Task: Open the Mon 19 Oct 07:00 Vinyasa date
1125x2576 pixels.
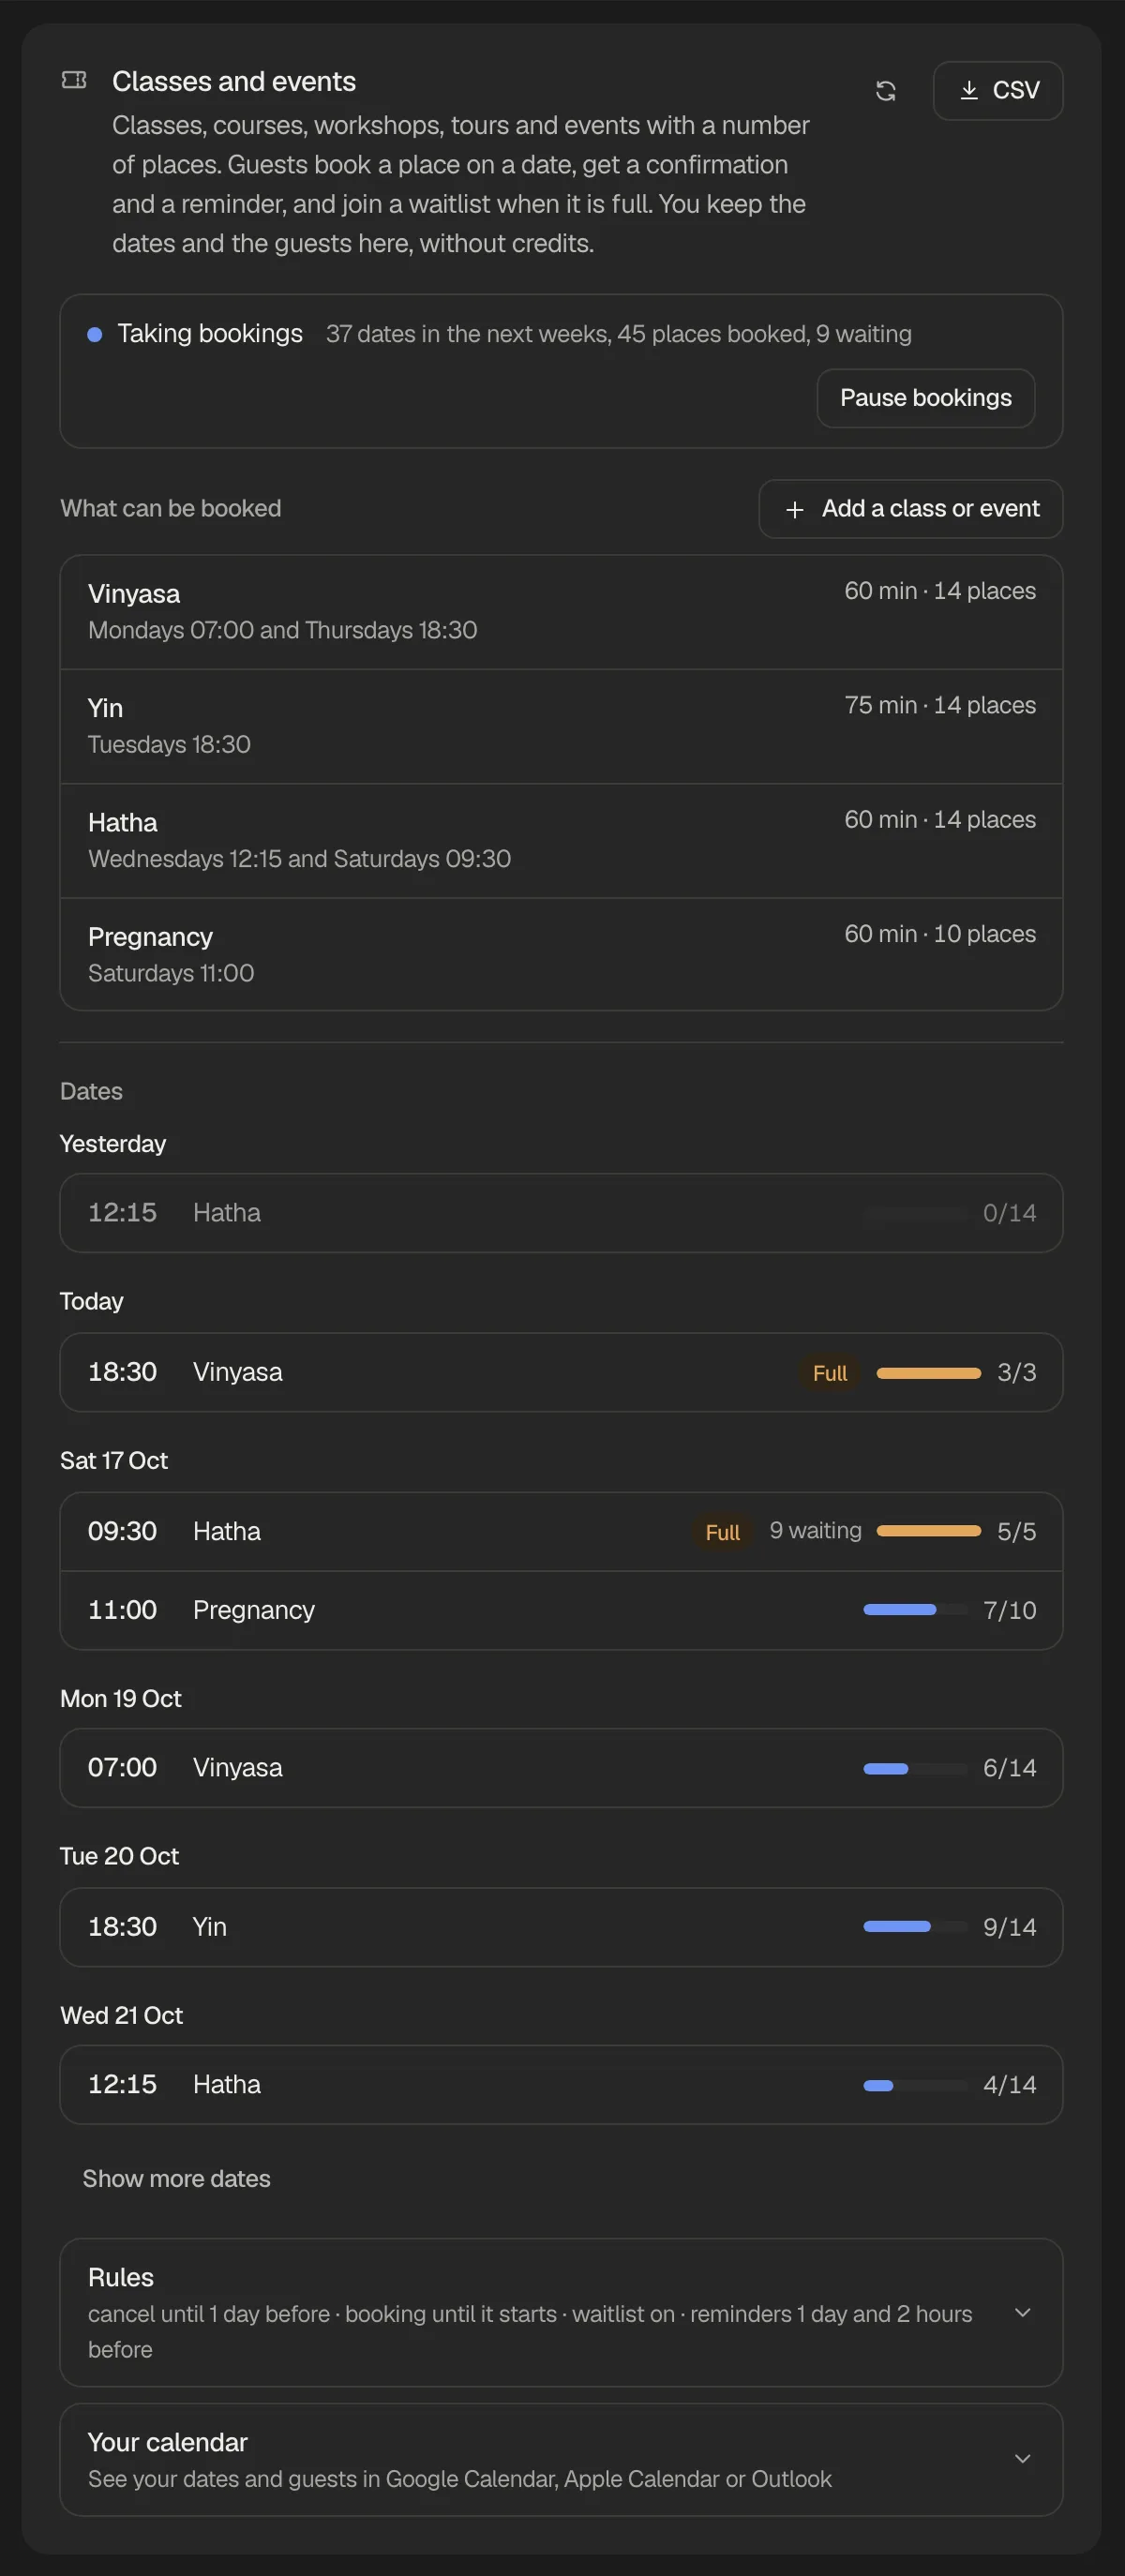Action: pyautogui.click(x=561, y=1768)
